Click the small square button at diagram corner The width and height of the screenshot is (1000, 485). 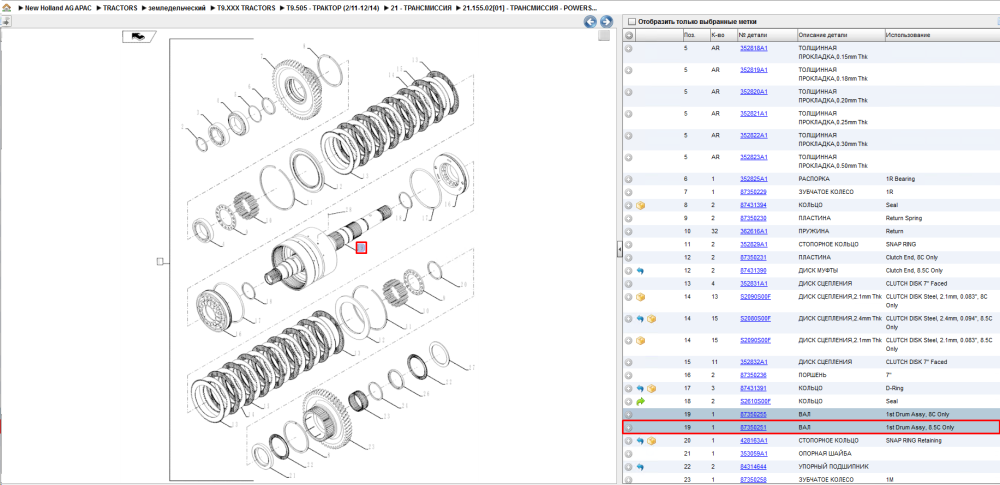click(x=603, y=36)
